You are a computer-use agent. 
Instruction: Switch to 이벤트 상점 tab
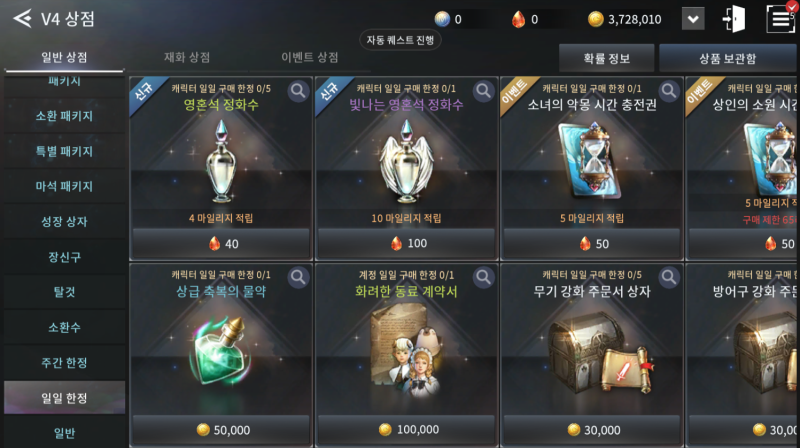310,57
